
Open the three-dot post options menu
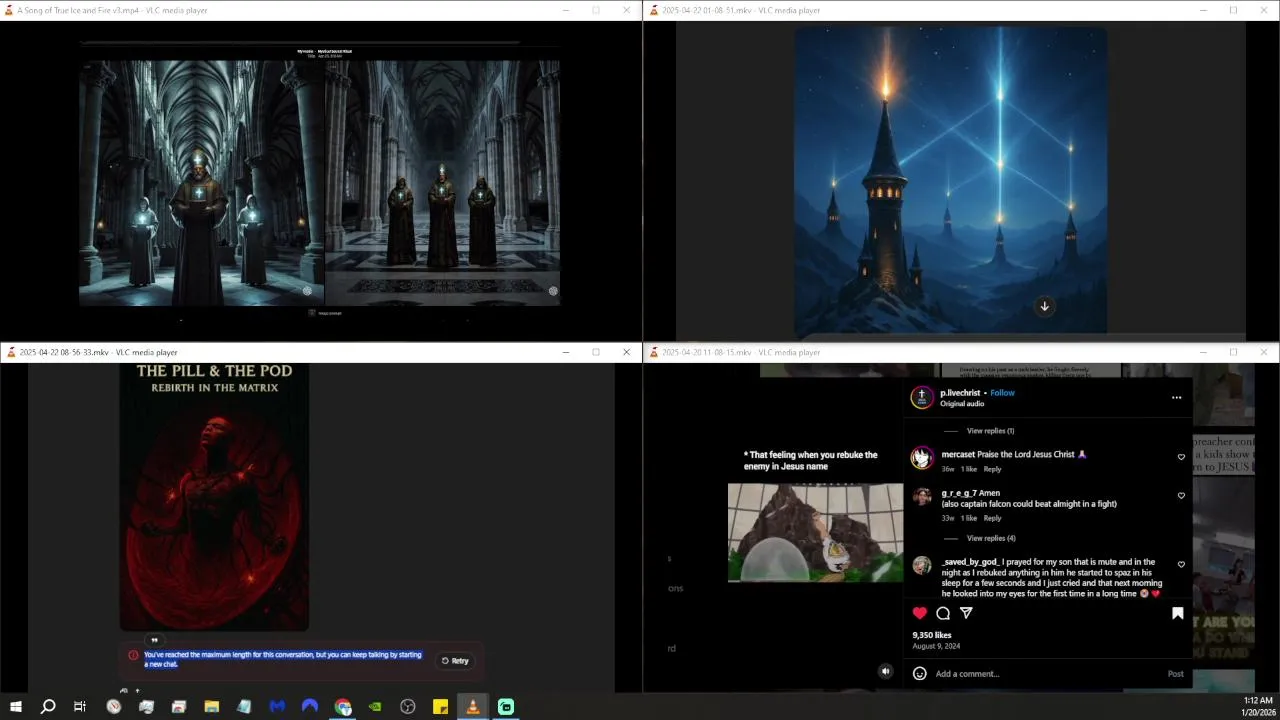1176,398
